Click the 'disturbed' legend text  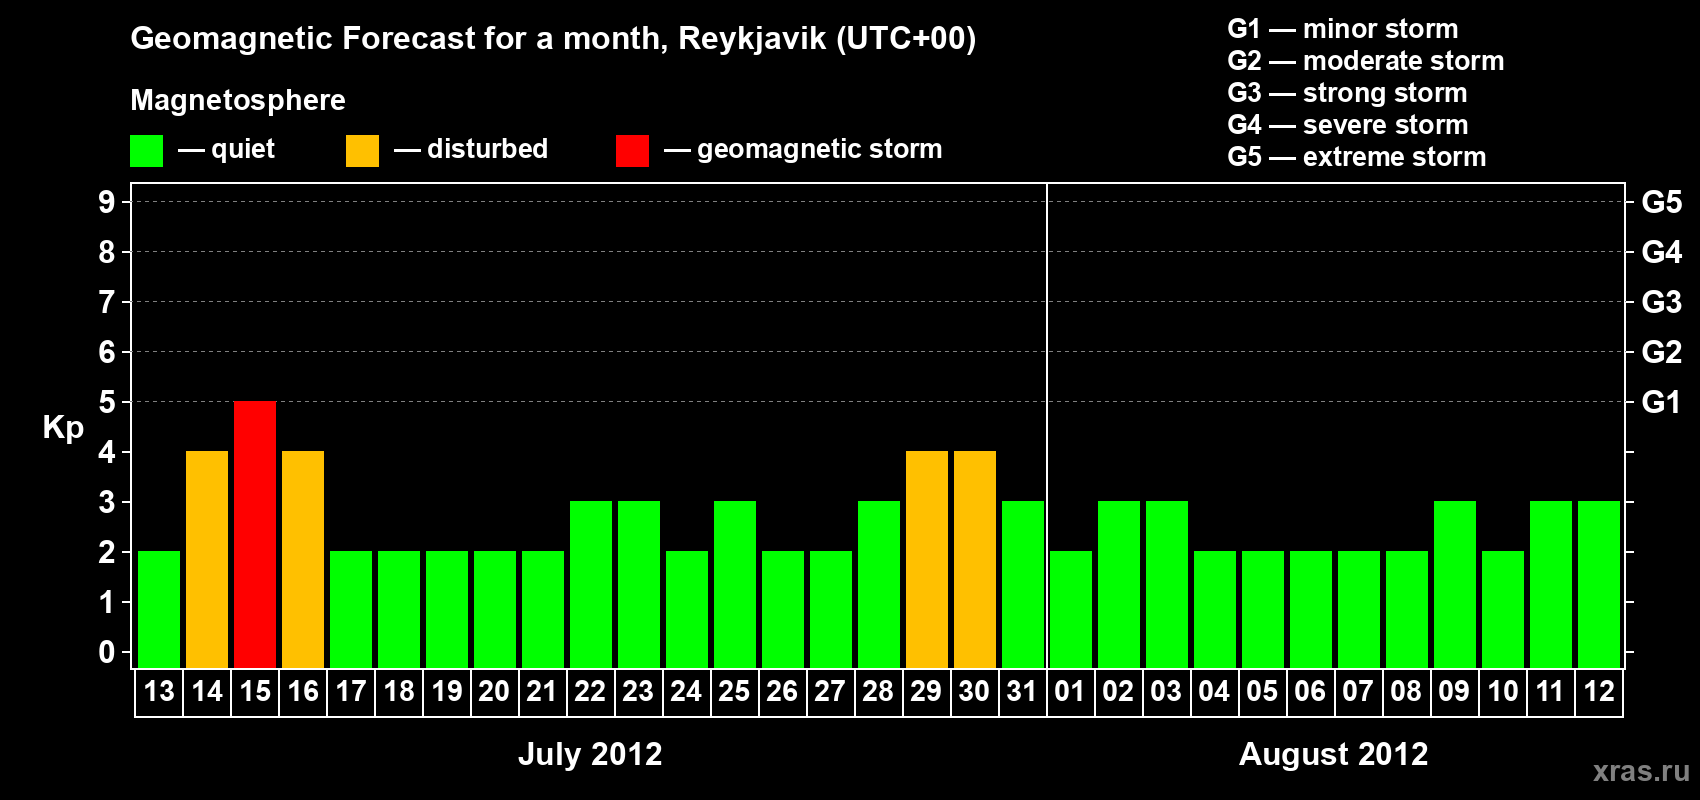point(487,149)
